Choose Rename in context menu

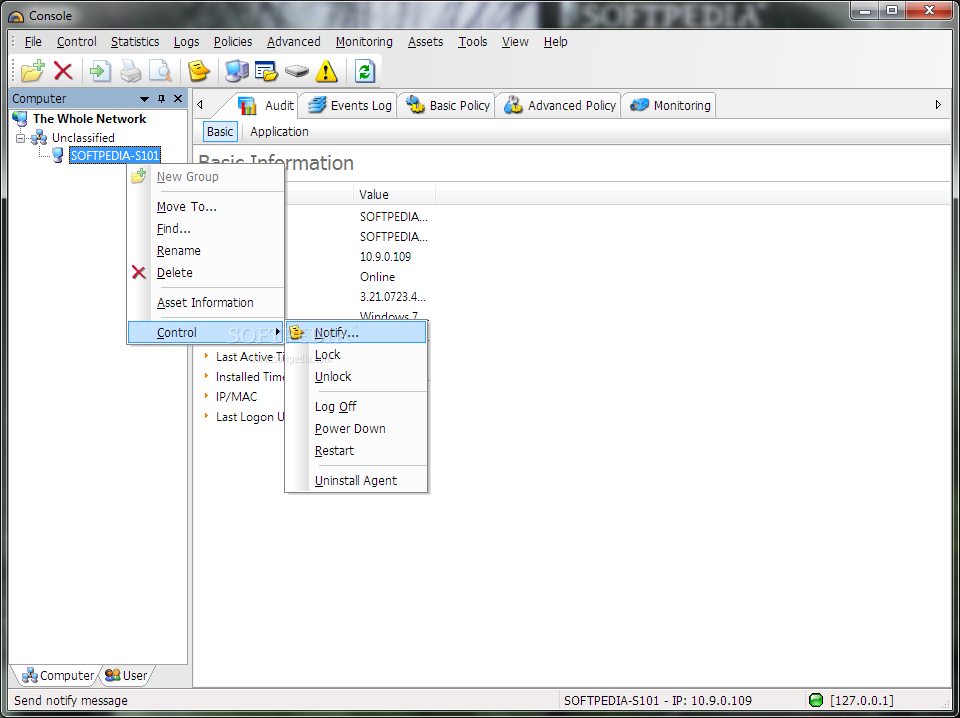pos(206,251)
